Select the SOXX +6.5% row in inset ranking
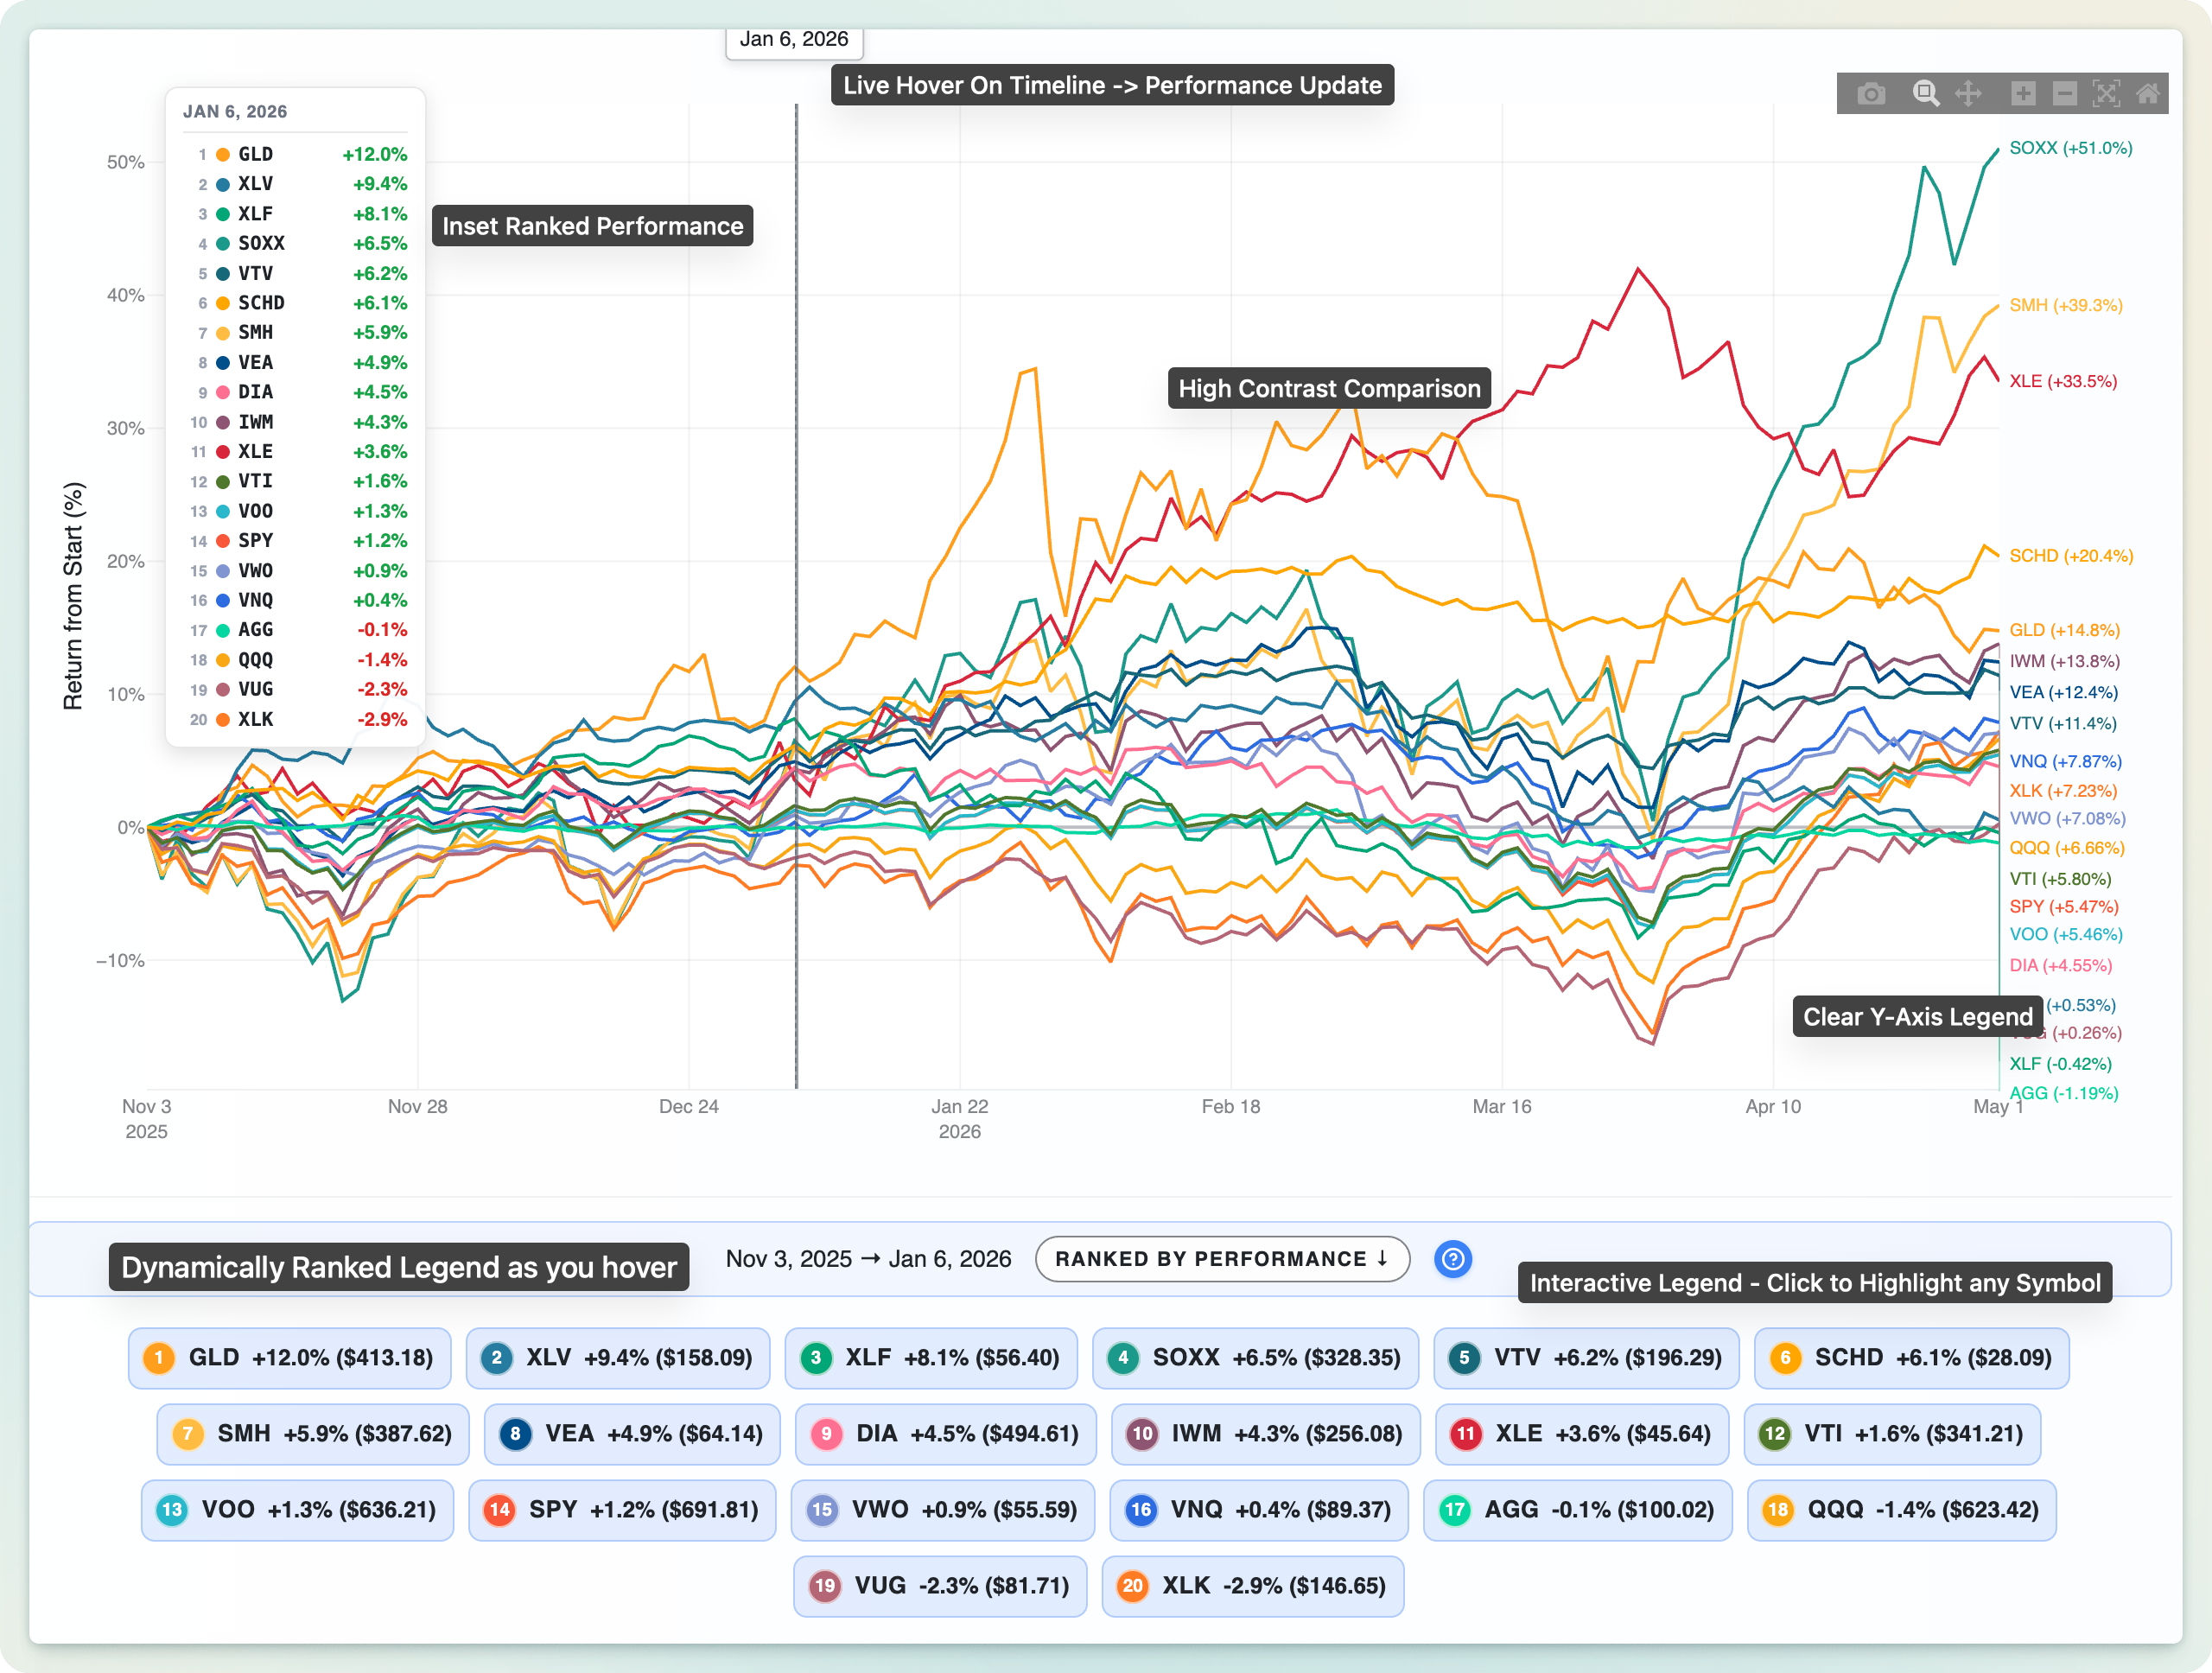 click(296, 243)
